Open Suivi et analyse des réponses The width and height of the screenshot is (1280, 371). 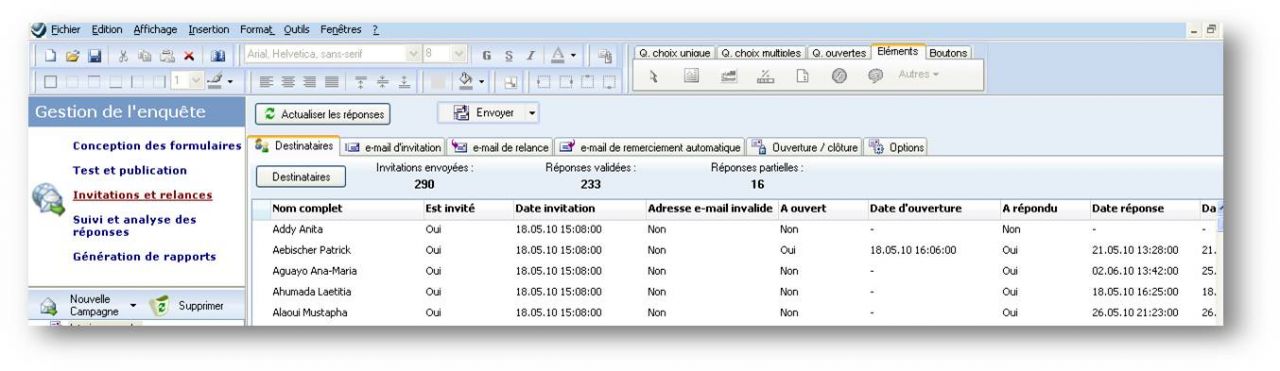pyautogui.click(x=135, y=225)
